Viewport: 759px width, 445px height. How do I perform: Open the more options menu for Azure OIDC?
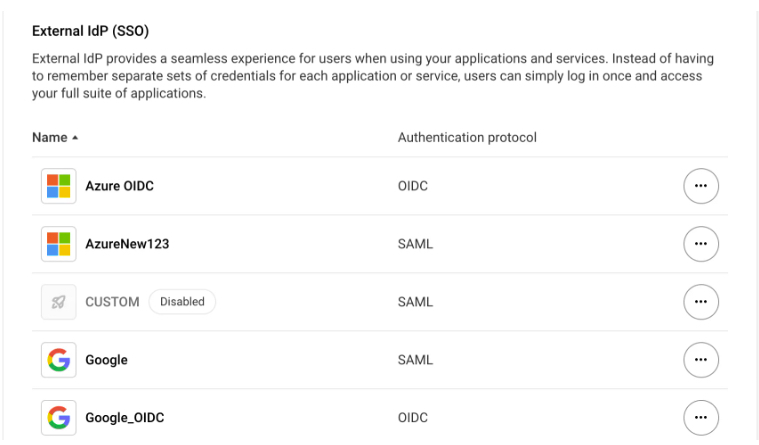click(700, 186)
